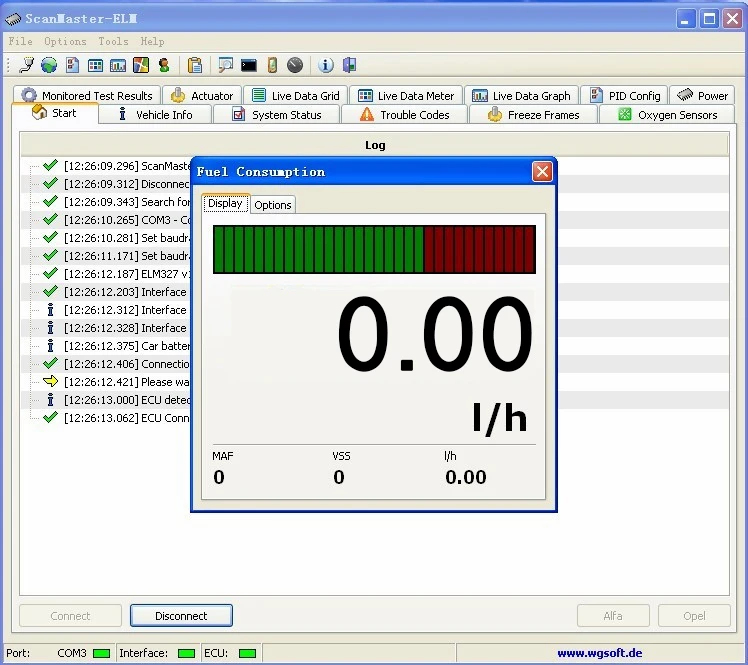Open the File menu
Screen dimensions: 748x665
(x=21, y=42)
